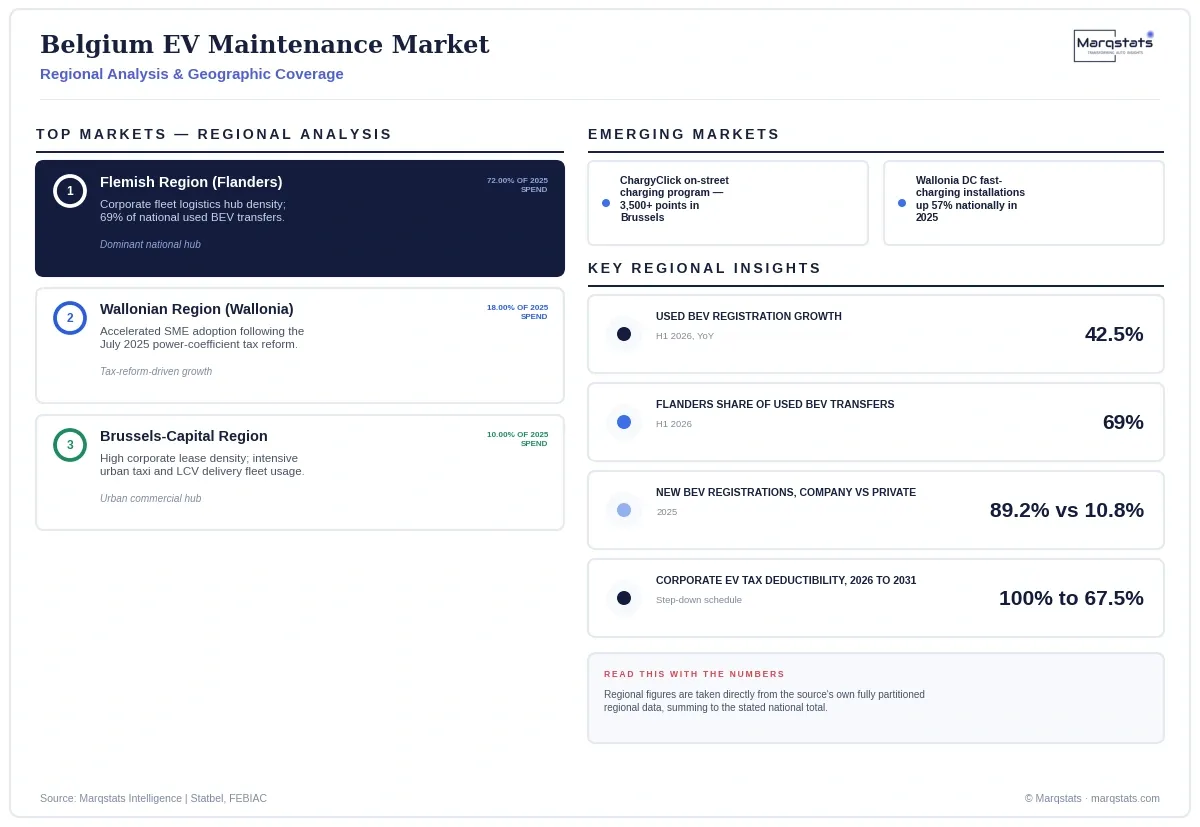Click the bullet dot beside ChargyClick on-street charging
The image size is (1200, 827).
pos(606,203)
